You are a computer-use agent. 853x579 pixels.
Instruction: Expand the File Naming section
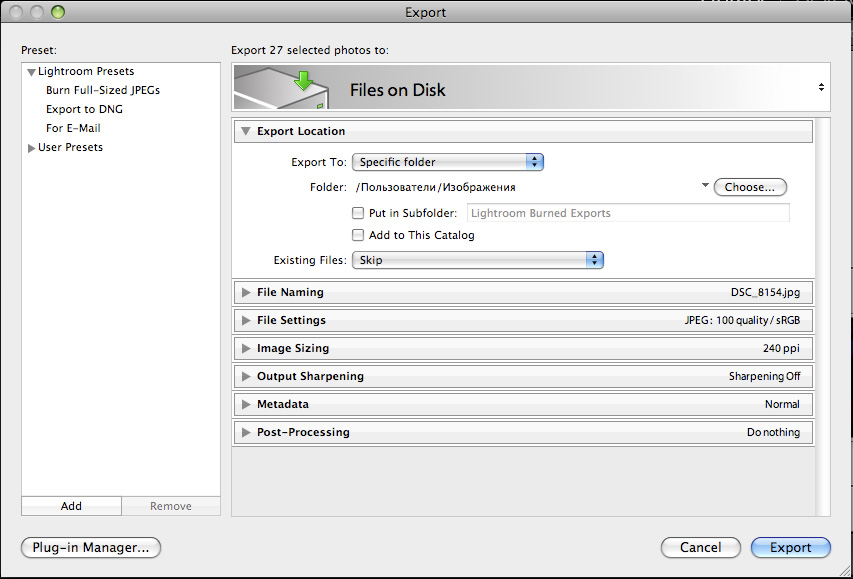pyautogui.click(x=246, y=292)
